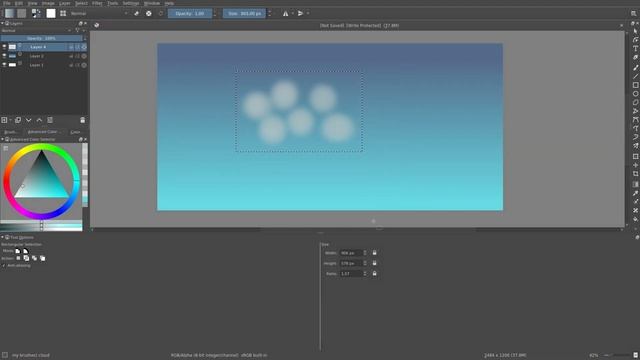
Task: Open the Fill Patterns chooser in the toolbar
Action: pyautogui.click(x=22, y=13)
